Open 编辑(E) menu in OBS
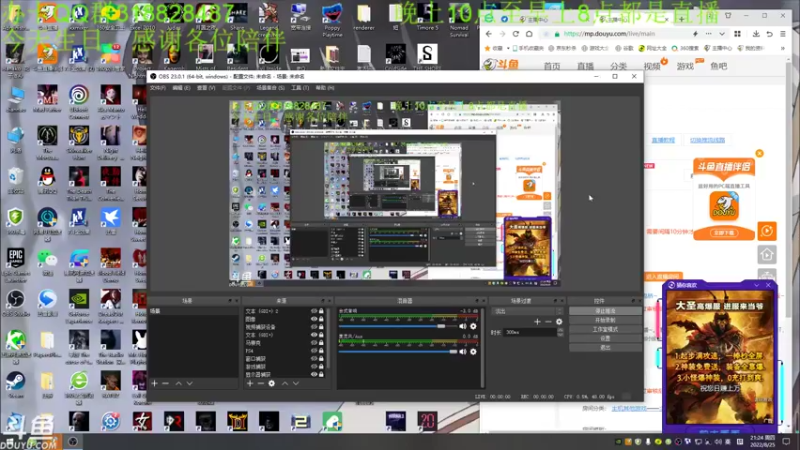Viewport: 800px width, 450px height. pos(181,88)
